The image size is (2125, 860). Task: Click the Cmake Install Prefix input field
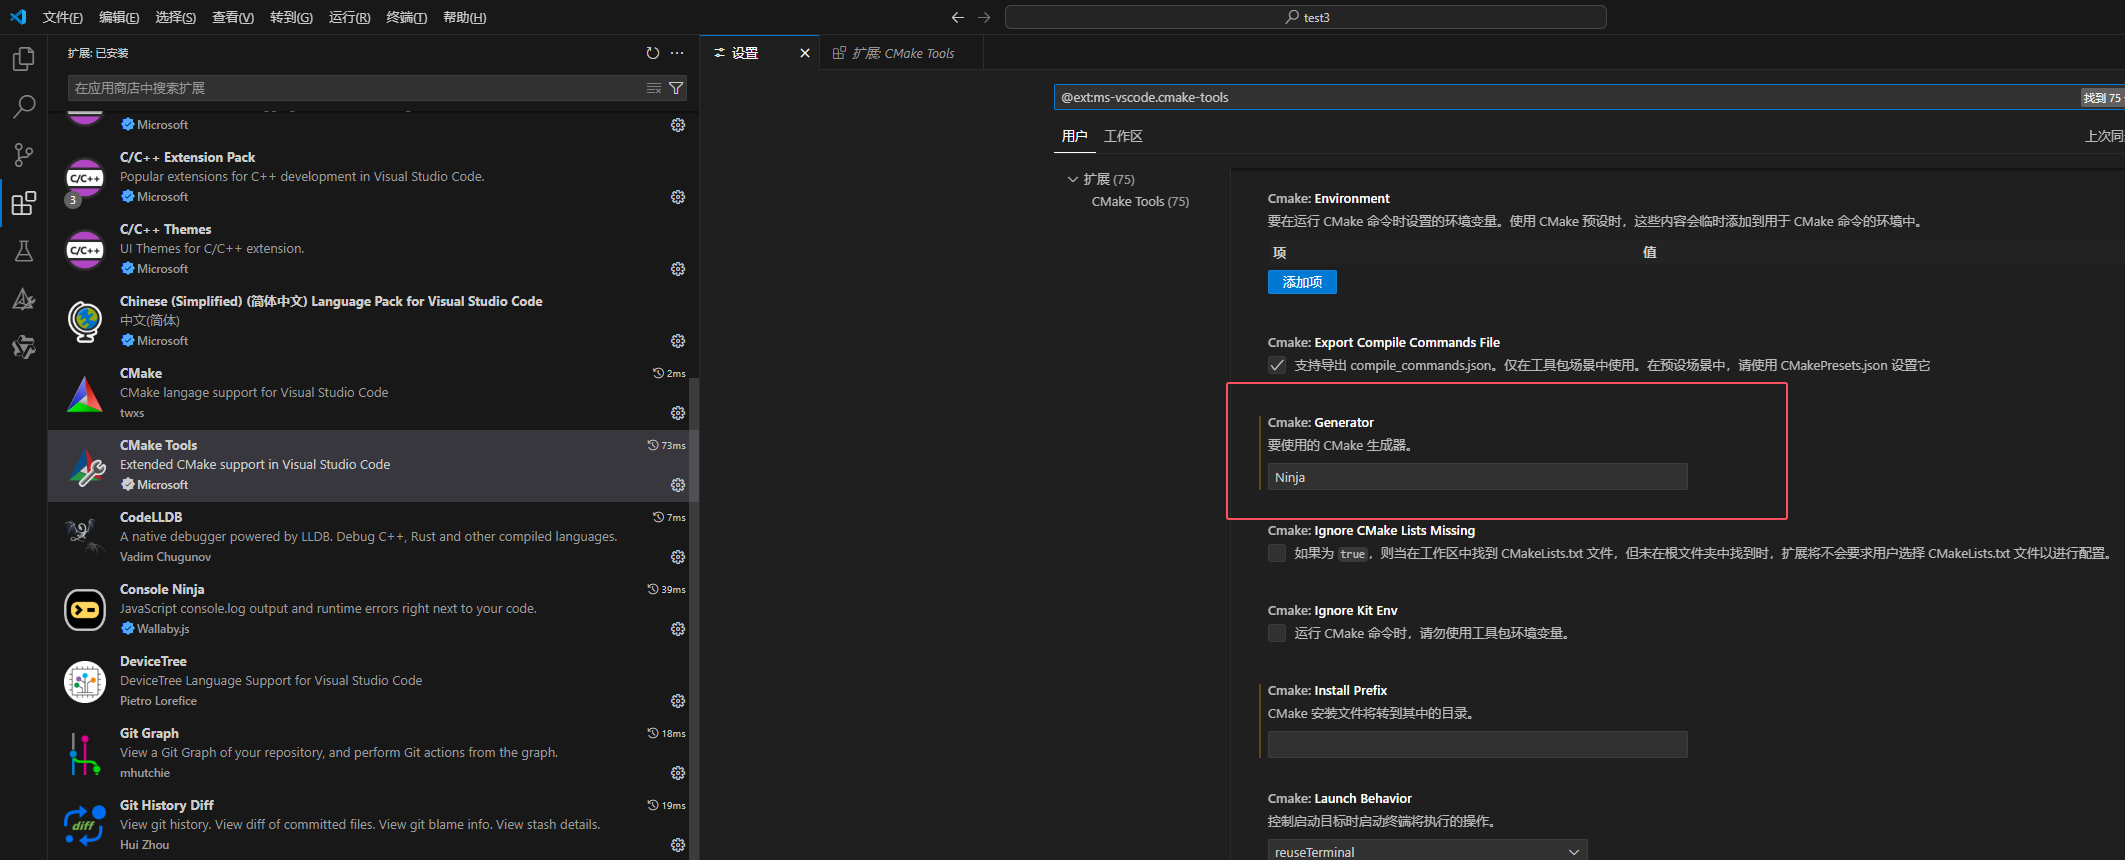click(x=1477, y=745)
